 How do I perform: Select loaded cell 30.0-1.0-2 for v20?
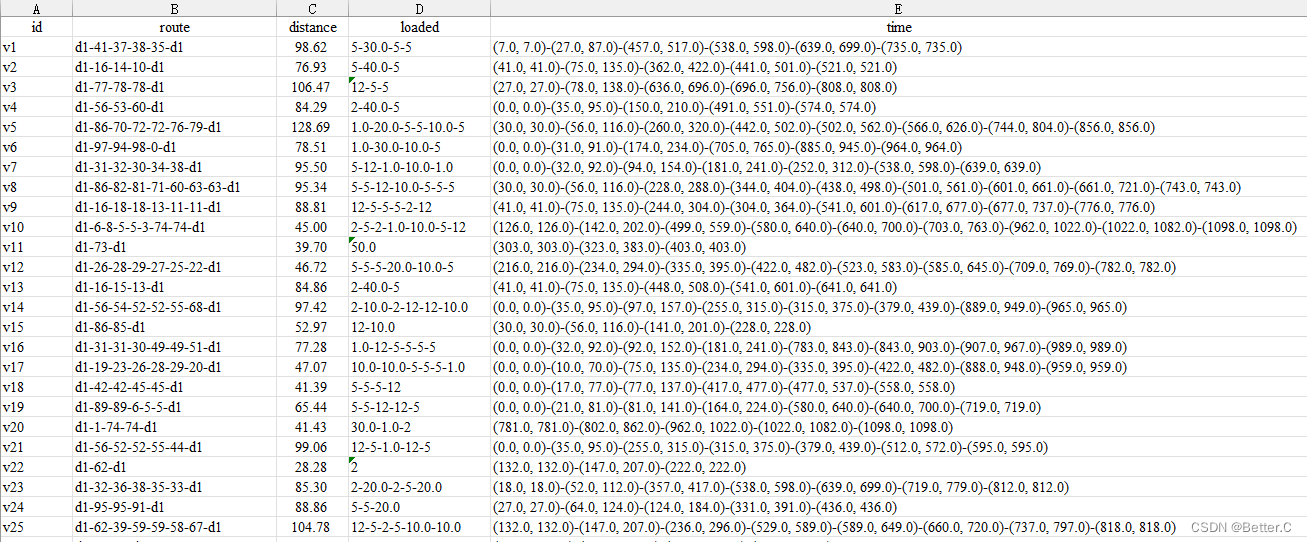419,427
